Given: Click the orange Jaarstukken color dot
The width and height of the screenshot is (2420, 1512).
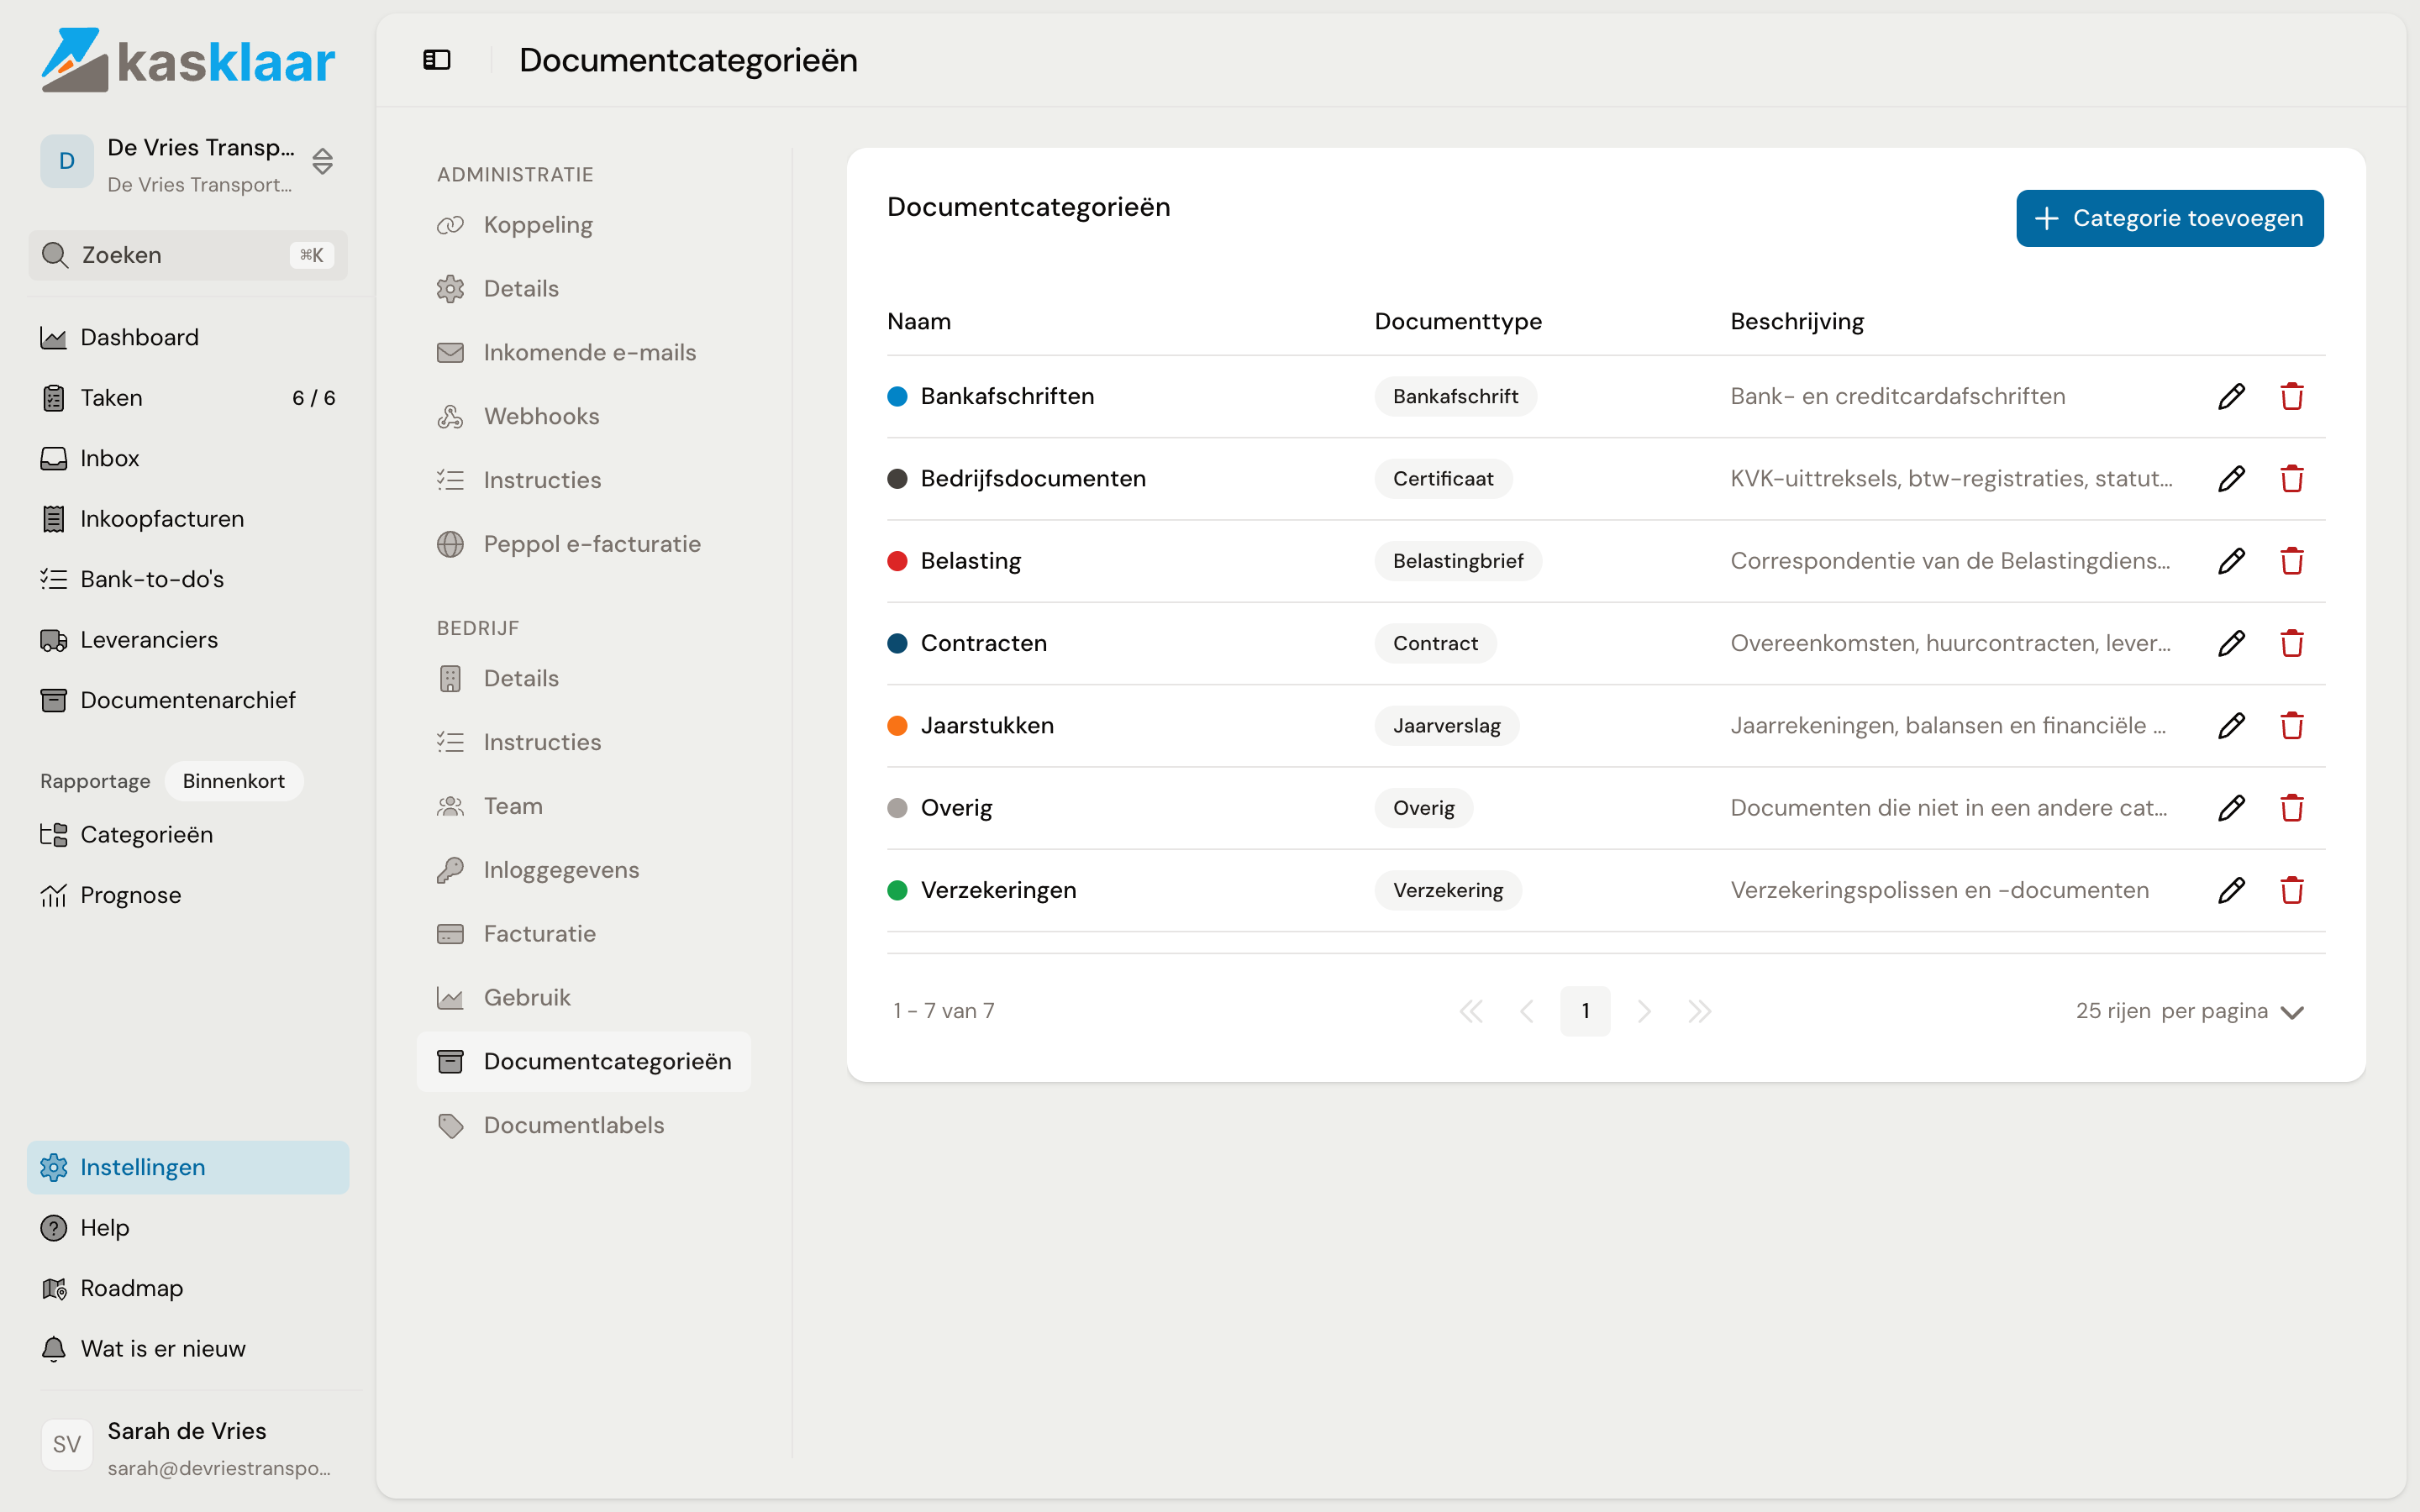Looking at the screenshot, I should [897, 725].
